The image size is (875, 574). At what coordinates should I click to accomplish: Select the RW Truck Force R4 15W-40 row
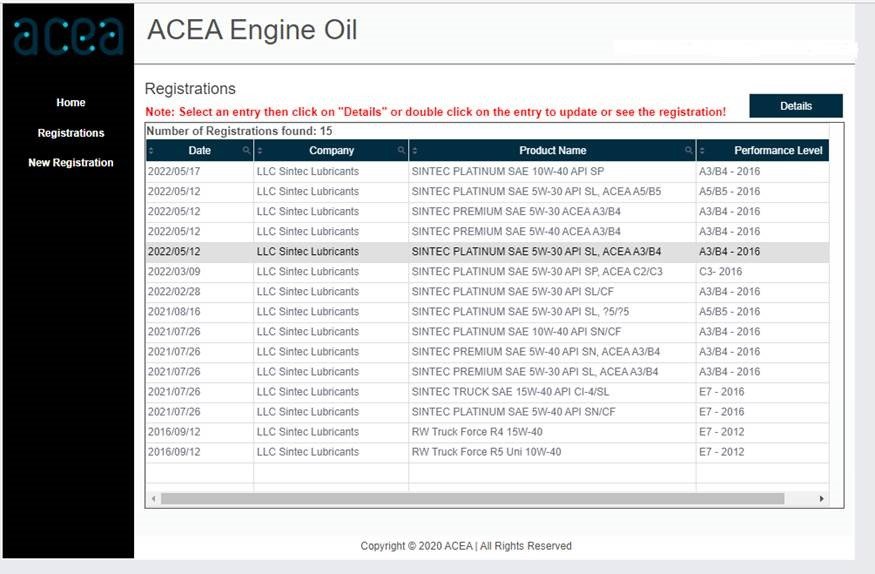(487, 432)
